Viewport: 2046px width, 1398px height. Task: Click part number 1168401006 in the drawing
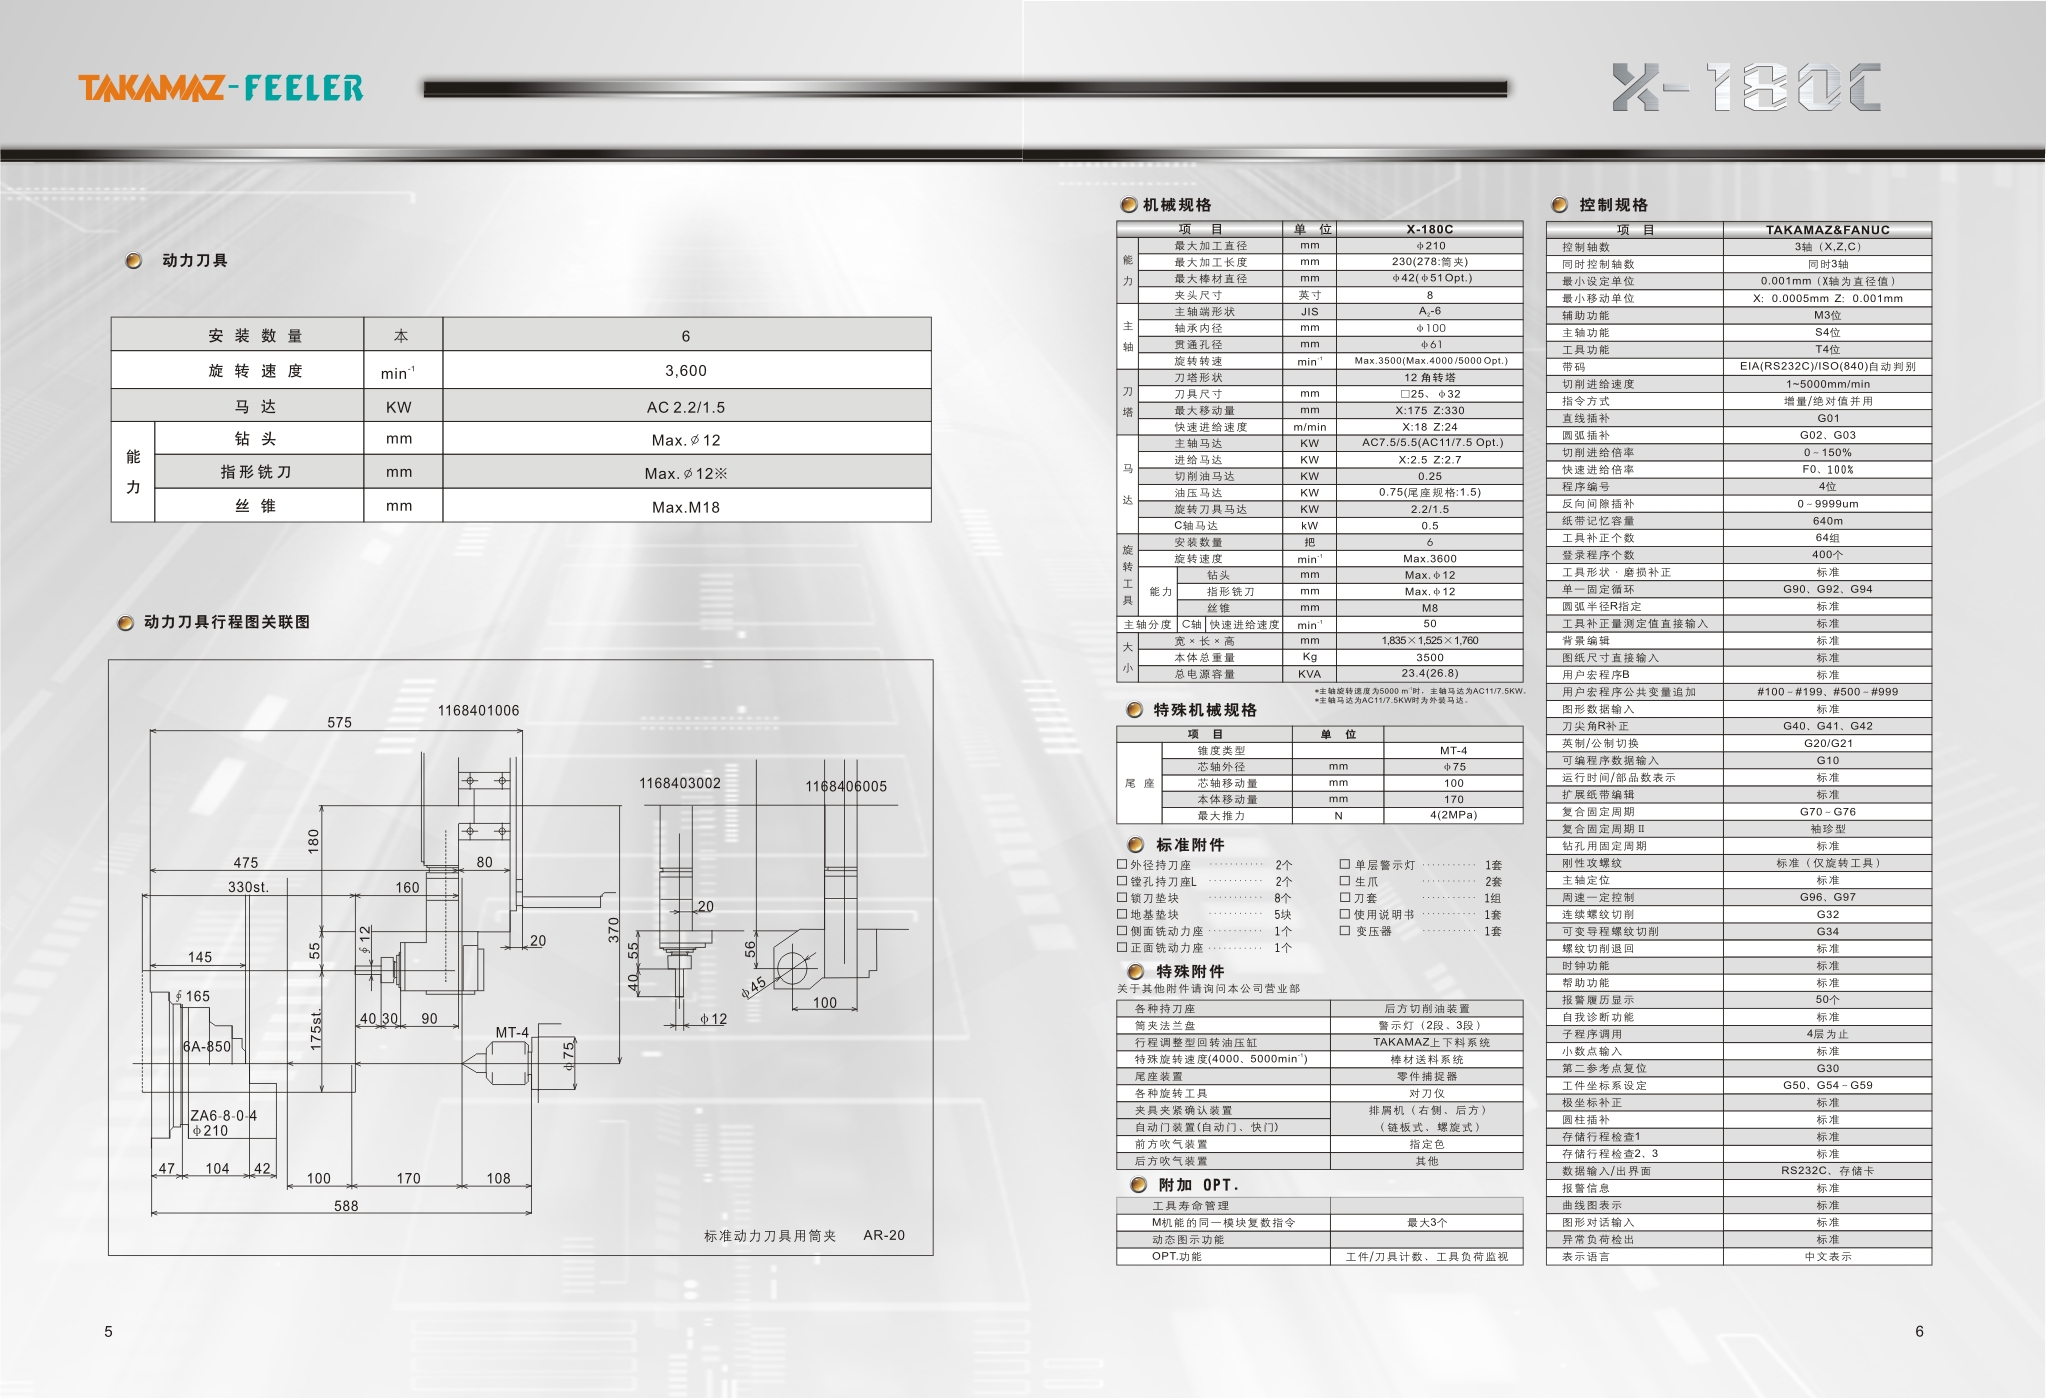pos(478,711)
